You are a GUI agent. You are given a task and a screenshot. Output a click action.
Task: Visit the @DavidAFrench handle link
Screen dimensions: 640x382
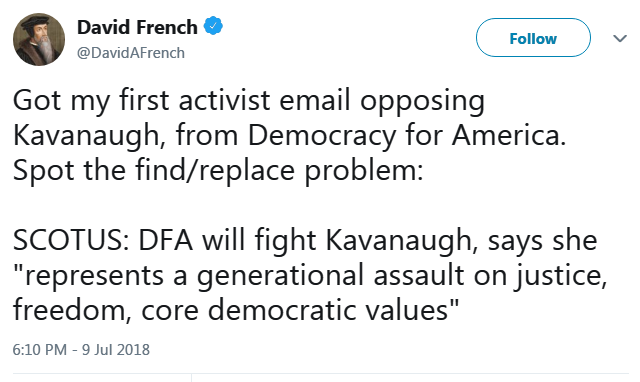click(131, 53)
